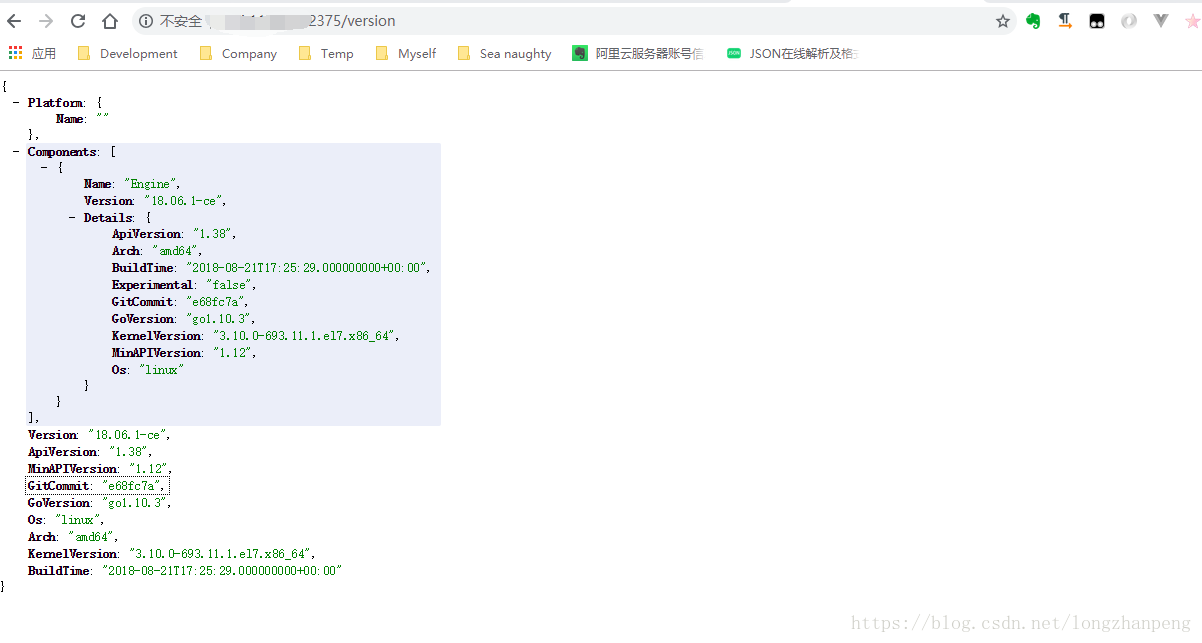Open the 阿里云服务器账号 bookmark
Screen dimensions: 1202x643
[638, 53]
